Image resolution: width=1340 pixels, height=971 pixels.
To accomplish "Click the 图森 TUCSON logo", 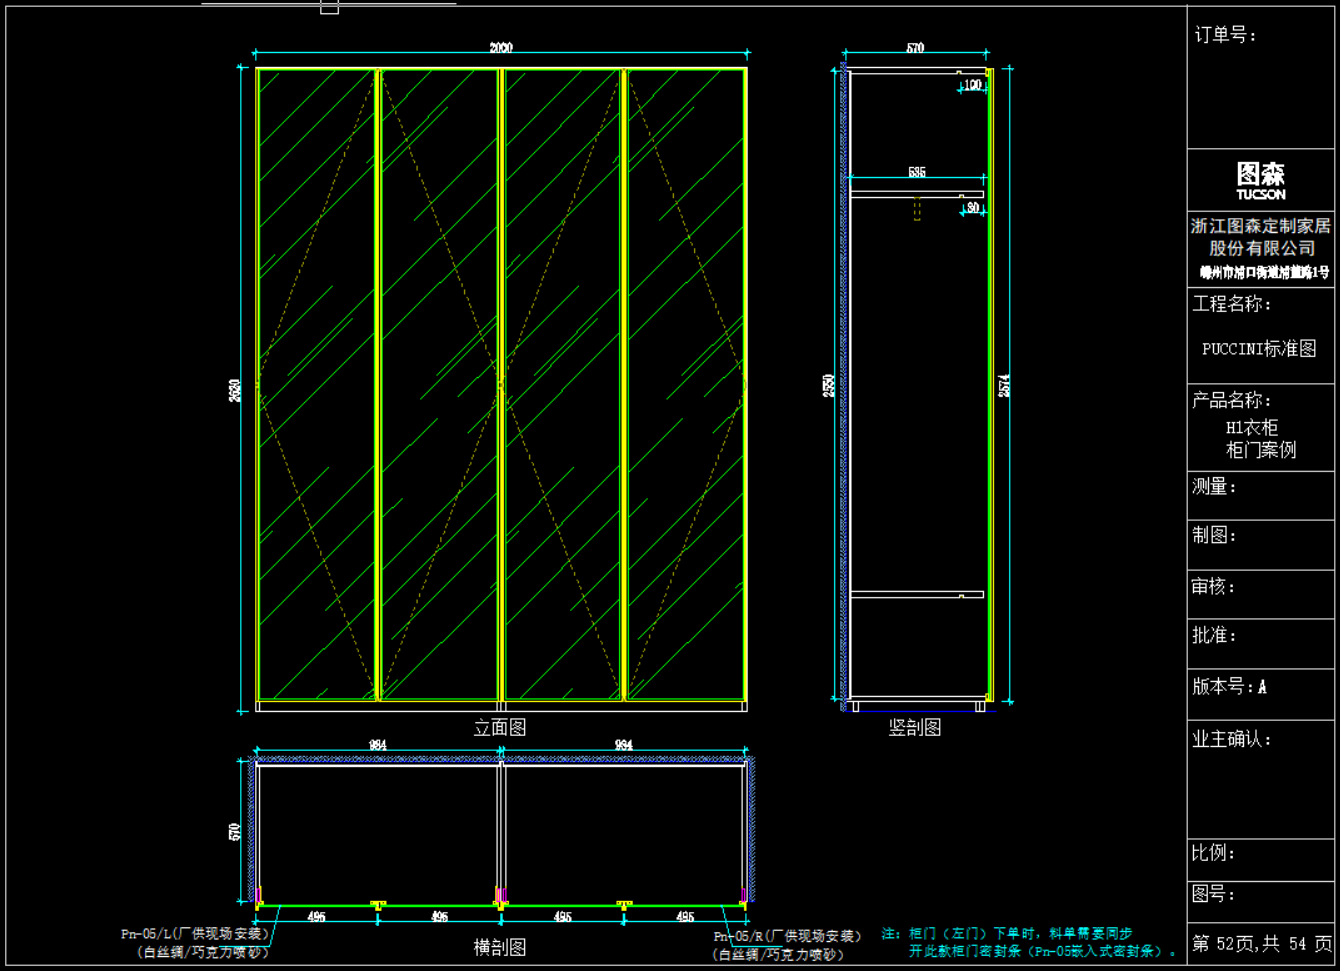I will click(x=1261, y=181).
